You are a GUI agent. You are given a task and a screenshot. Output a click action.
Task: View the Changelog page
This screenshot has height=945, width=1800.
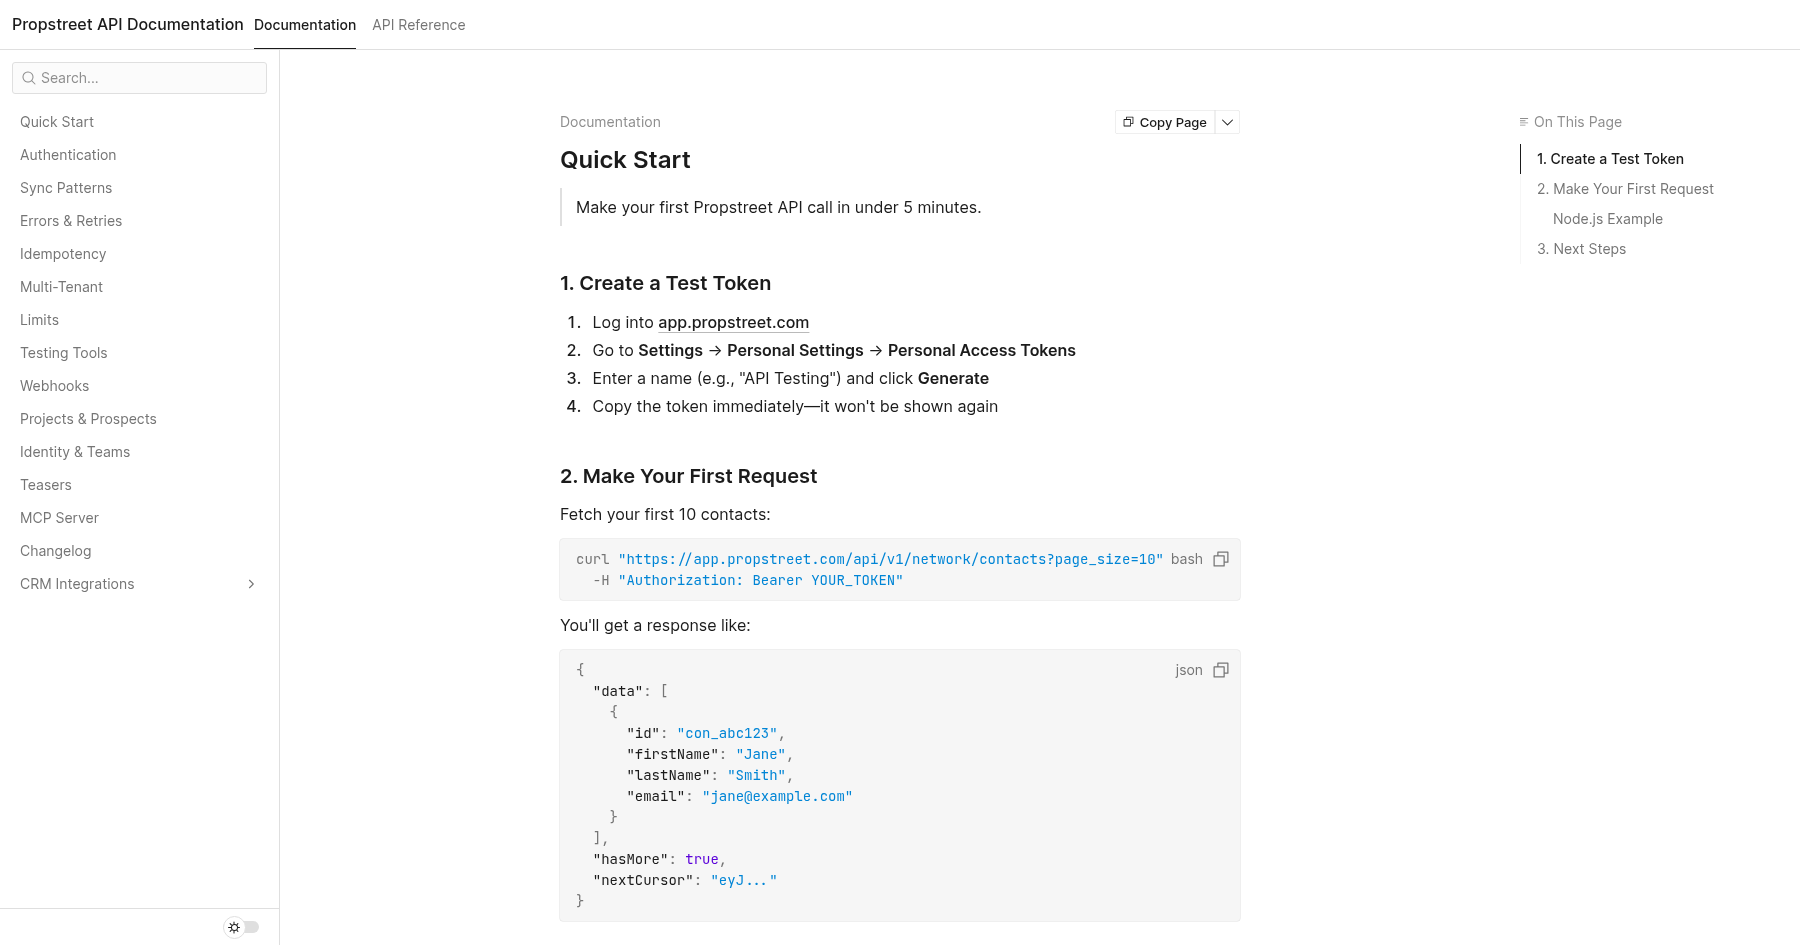(x=55, y=551)
